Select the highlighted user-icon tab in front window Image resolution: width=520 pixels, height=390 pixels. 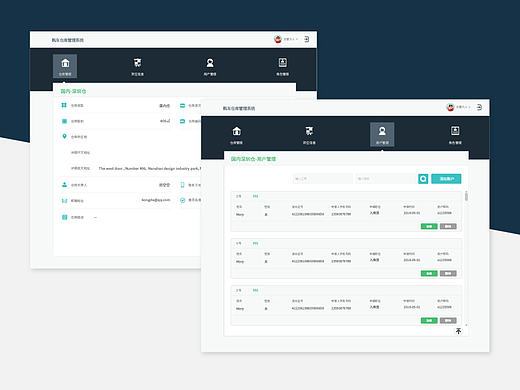(382, 135)
